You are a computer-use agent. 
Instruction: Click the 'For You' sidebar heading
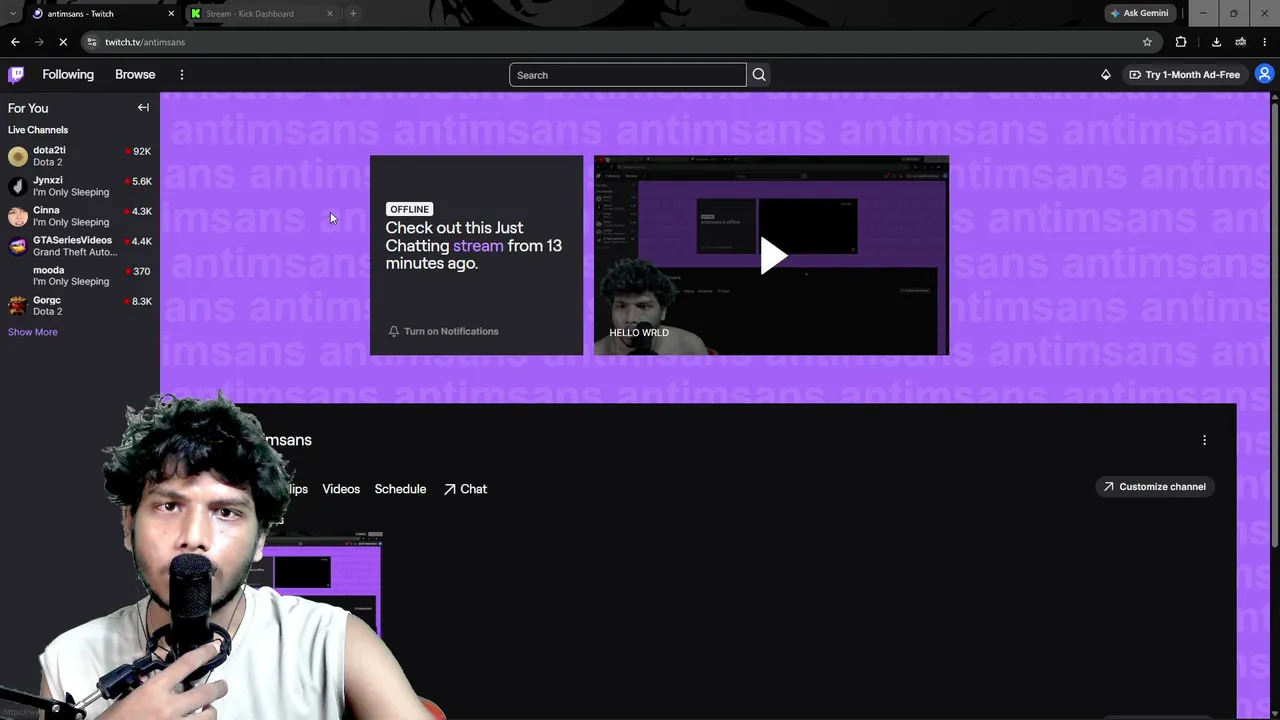click(28, 108)
